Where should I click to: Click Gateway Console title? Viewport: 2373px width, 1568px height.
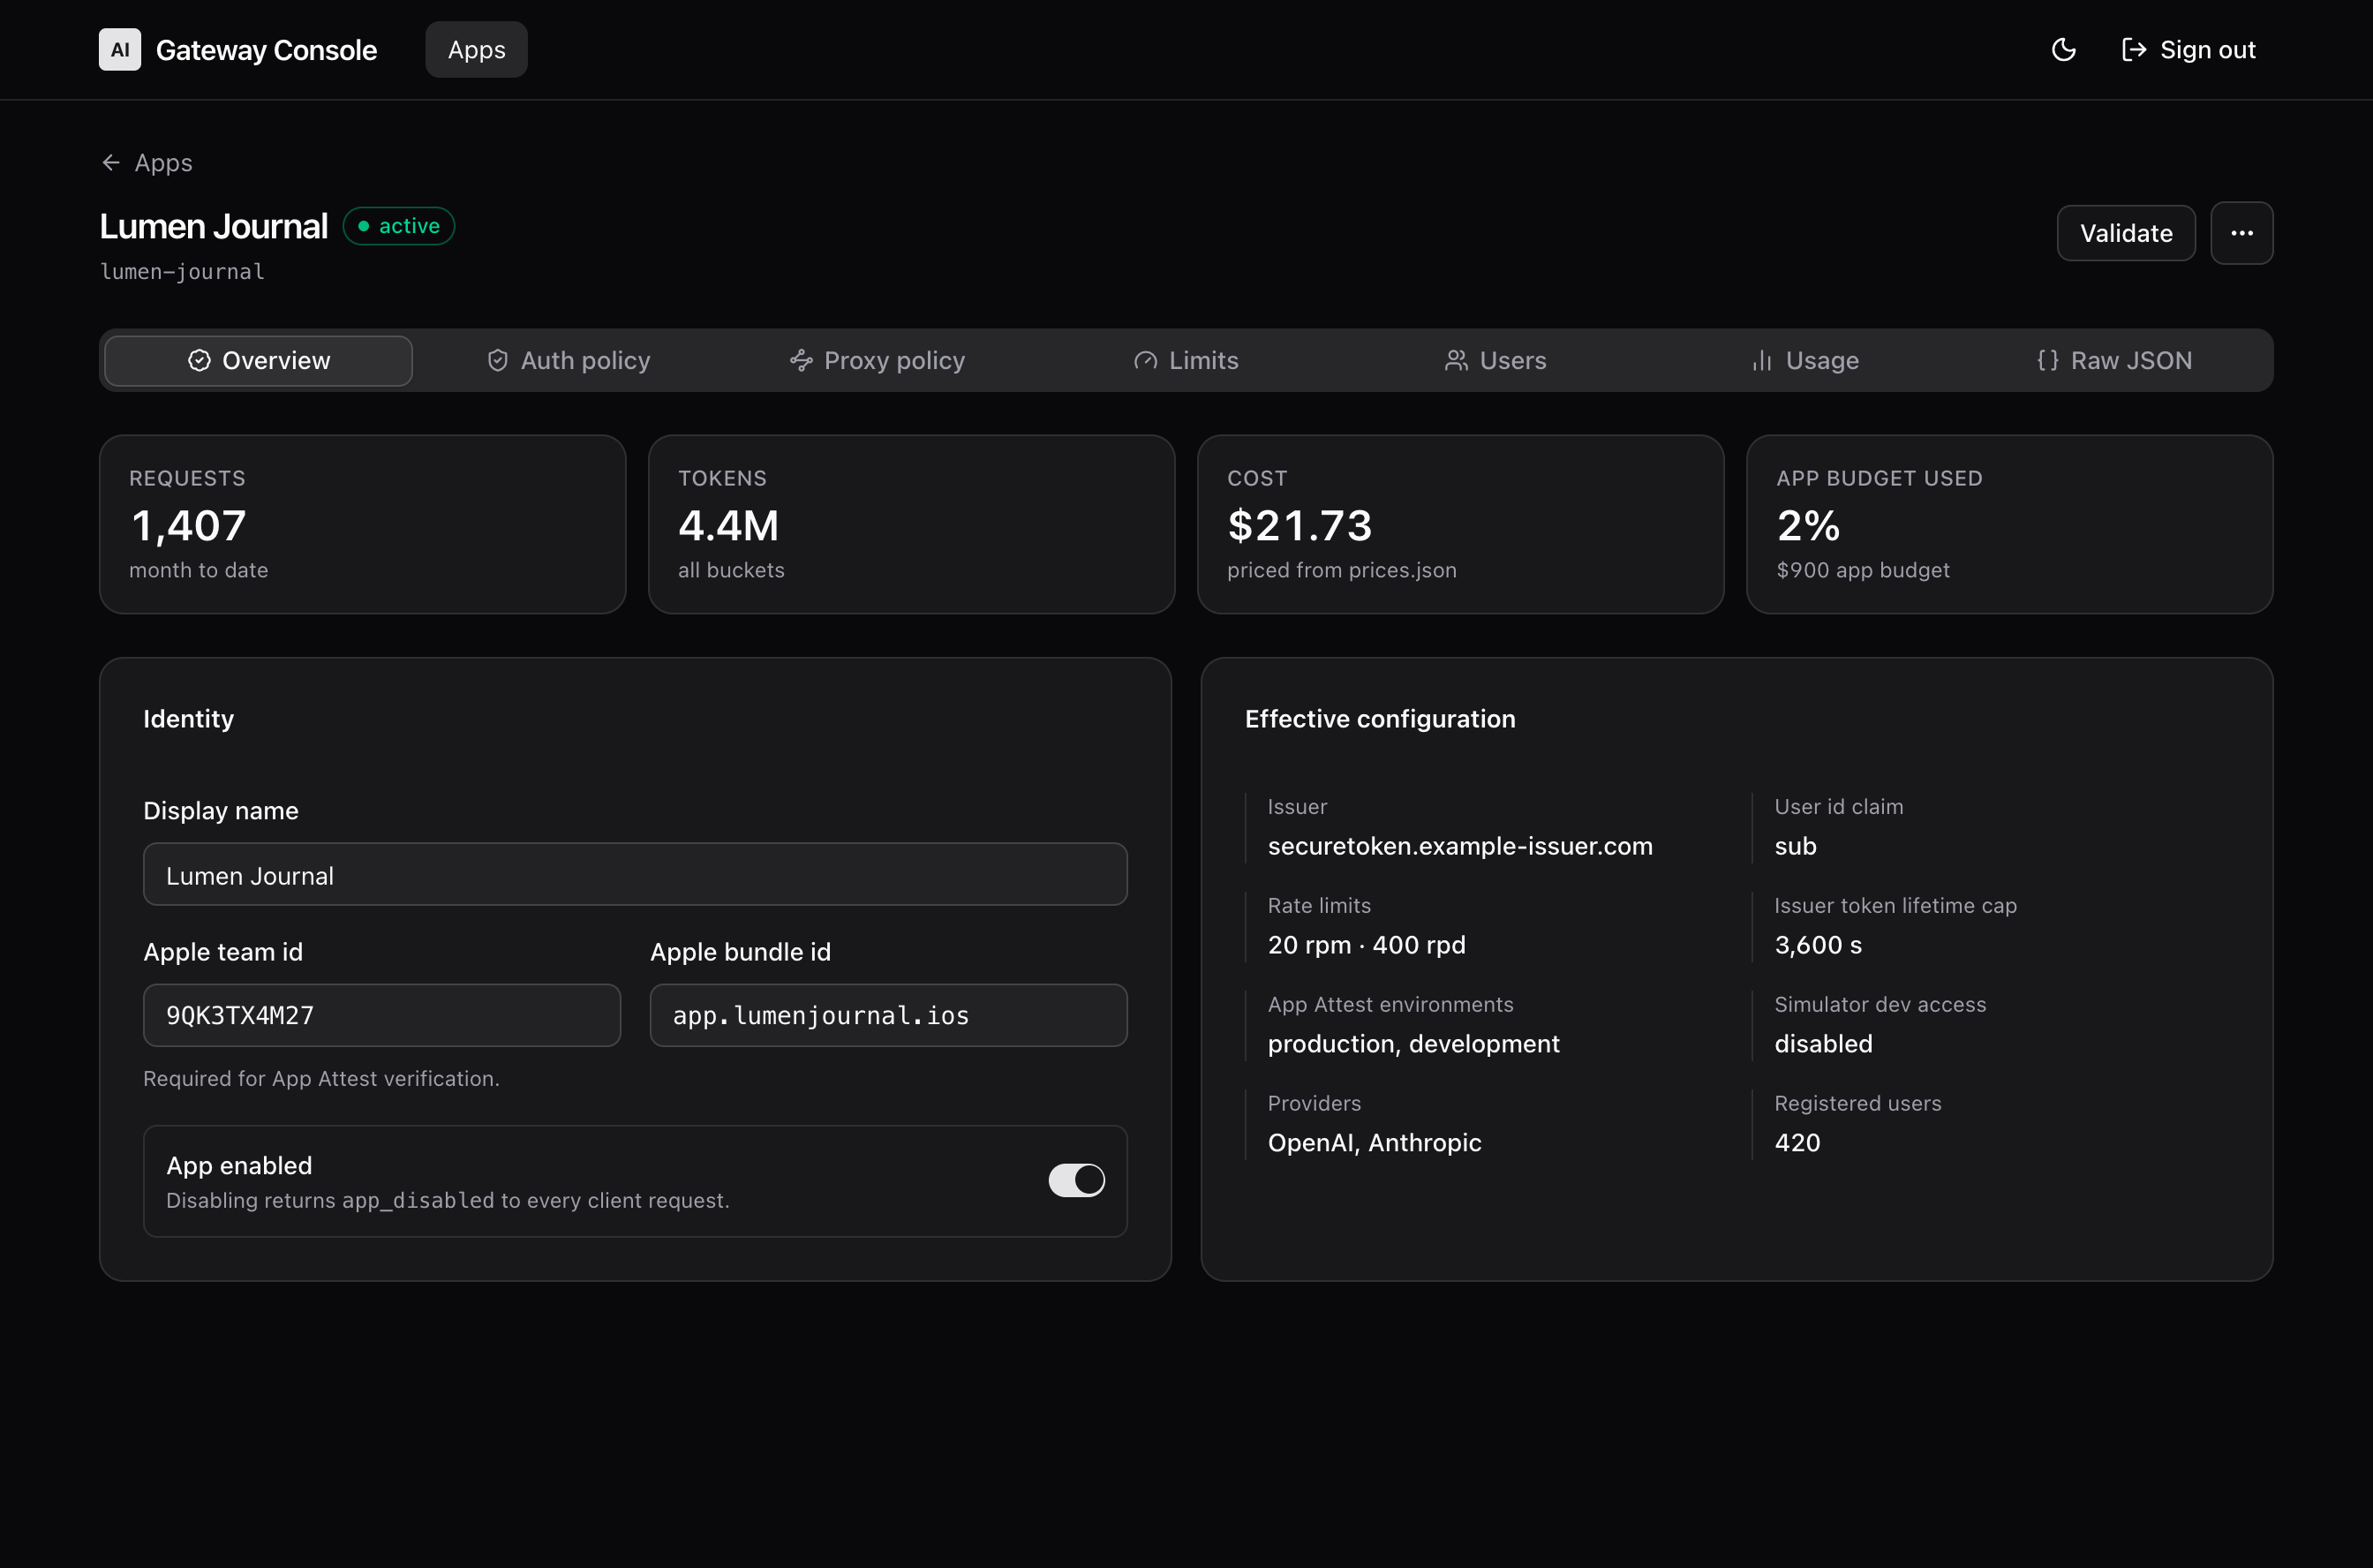pyautogui.click(x=266, y=50)
